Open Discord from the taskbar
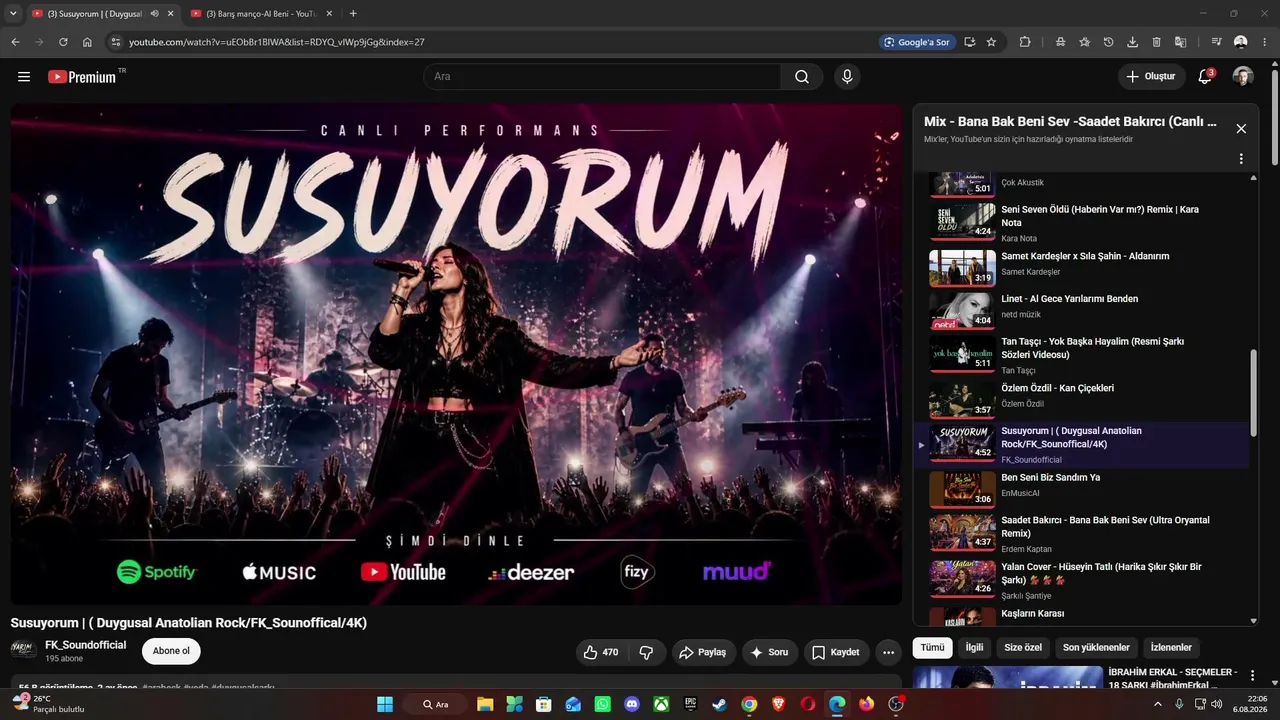 (632, 704)
